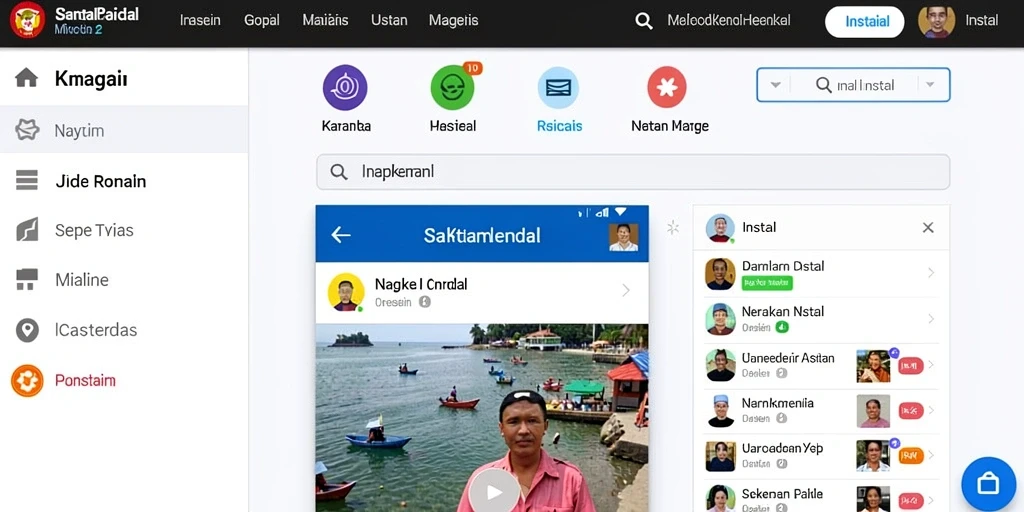Viewport: 1024px width, 512px height.
Task: Open Damlarn Dstal avatar
Action: (x=720, y=274)
